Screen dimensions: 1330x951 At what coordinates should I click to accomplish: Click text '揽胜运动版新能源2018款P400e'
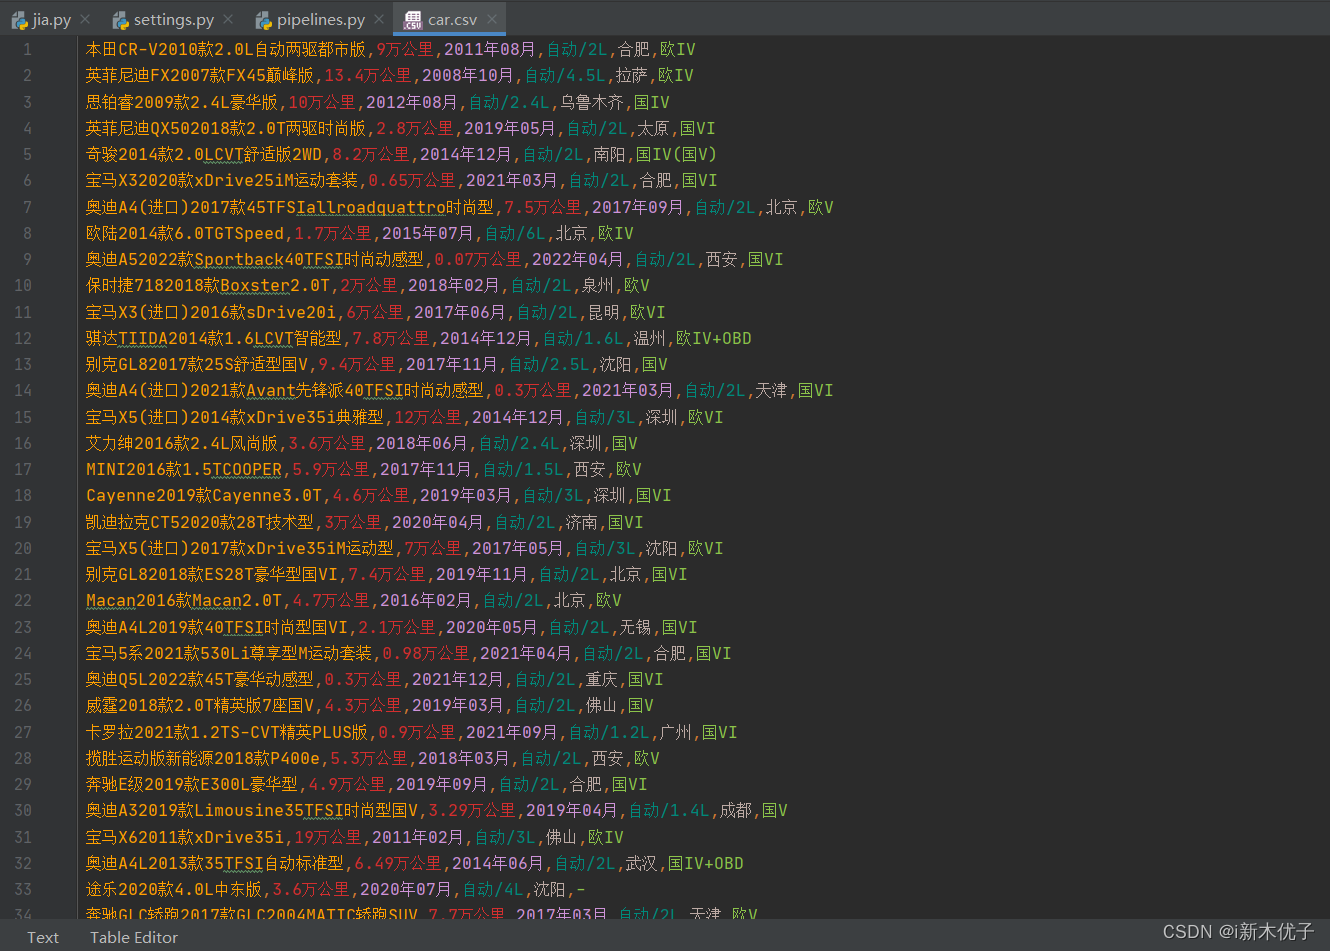coord(203,758)
